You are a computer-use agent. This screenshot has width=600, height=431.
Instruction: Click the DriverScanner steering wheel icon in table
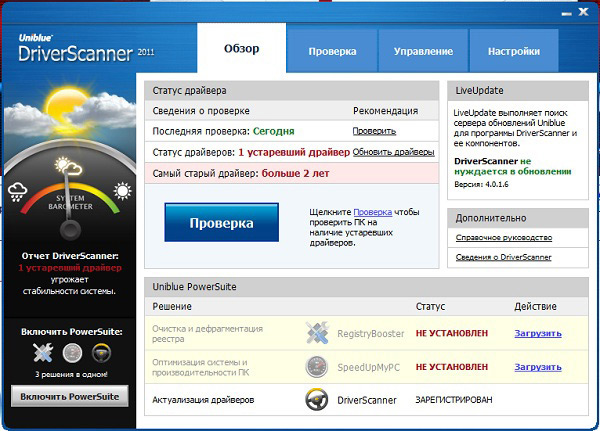click(316, 400)
